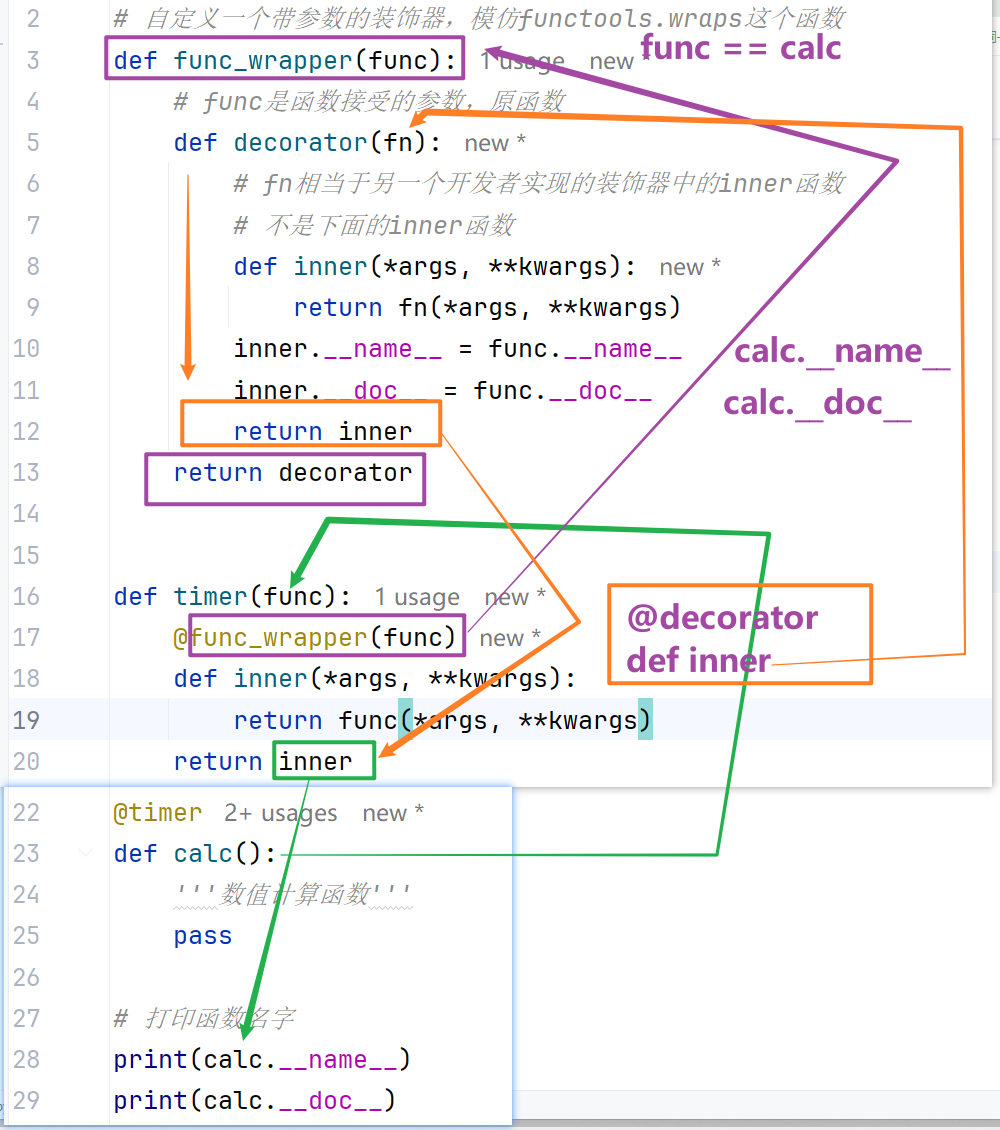1000x1130 pixels.
Task: Place cursor on 'return decorator' statement
Action: [x=293, y=473]
